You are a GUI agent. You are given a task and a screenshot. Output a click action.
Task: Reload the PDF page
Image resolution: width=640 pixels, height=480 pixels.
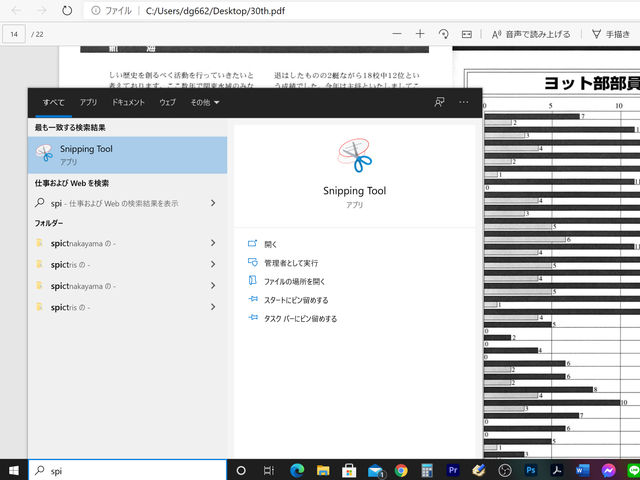coord(67,11)
